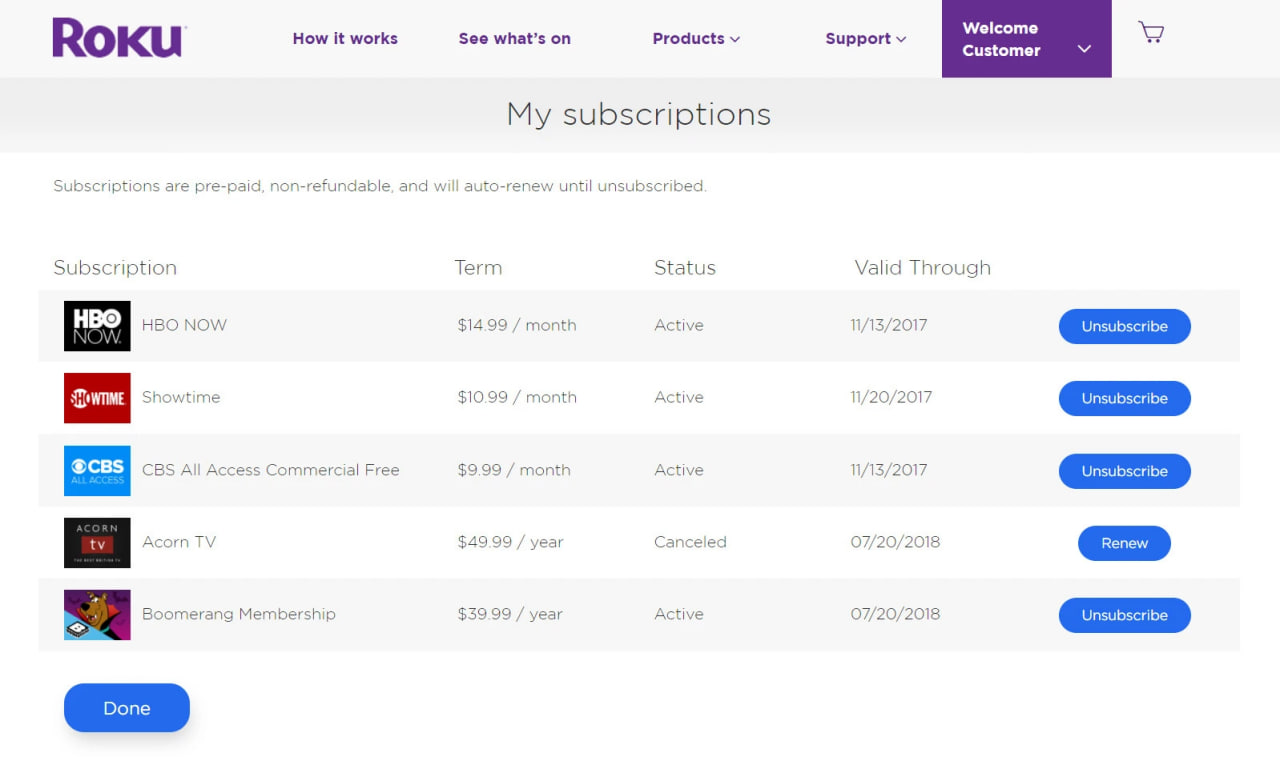Viewport: 1280px width, 757px height.
Task: Select CBS All Access Commercial Free text
Action: [x=271, y=470]
